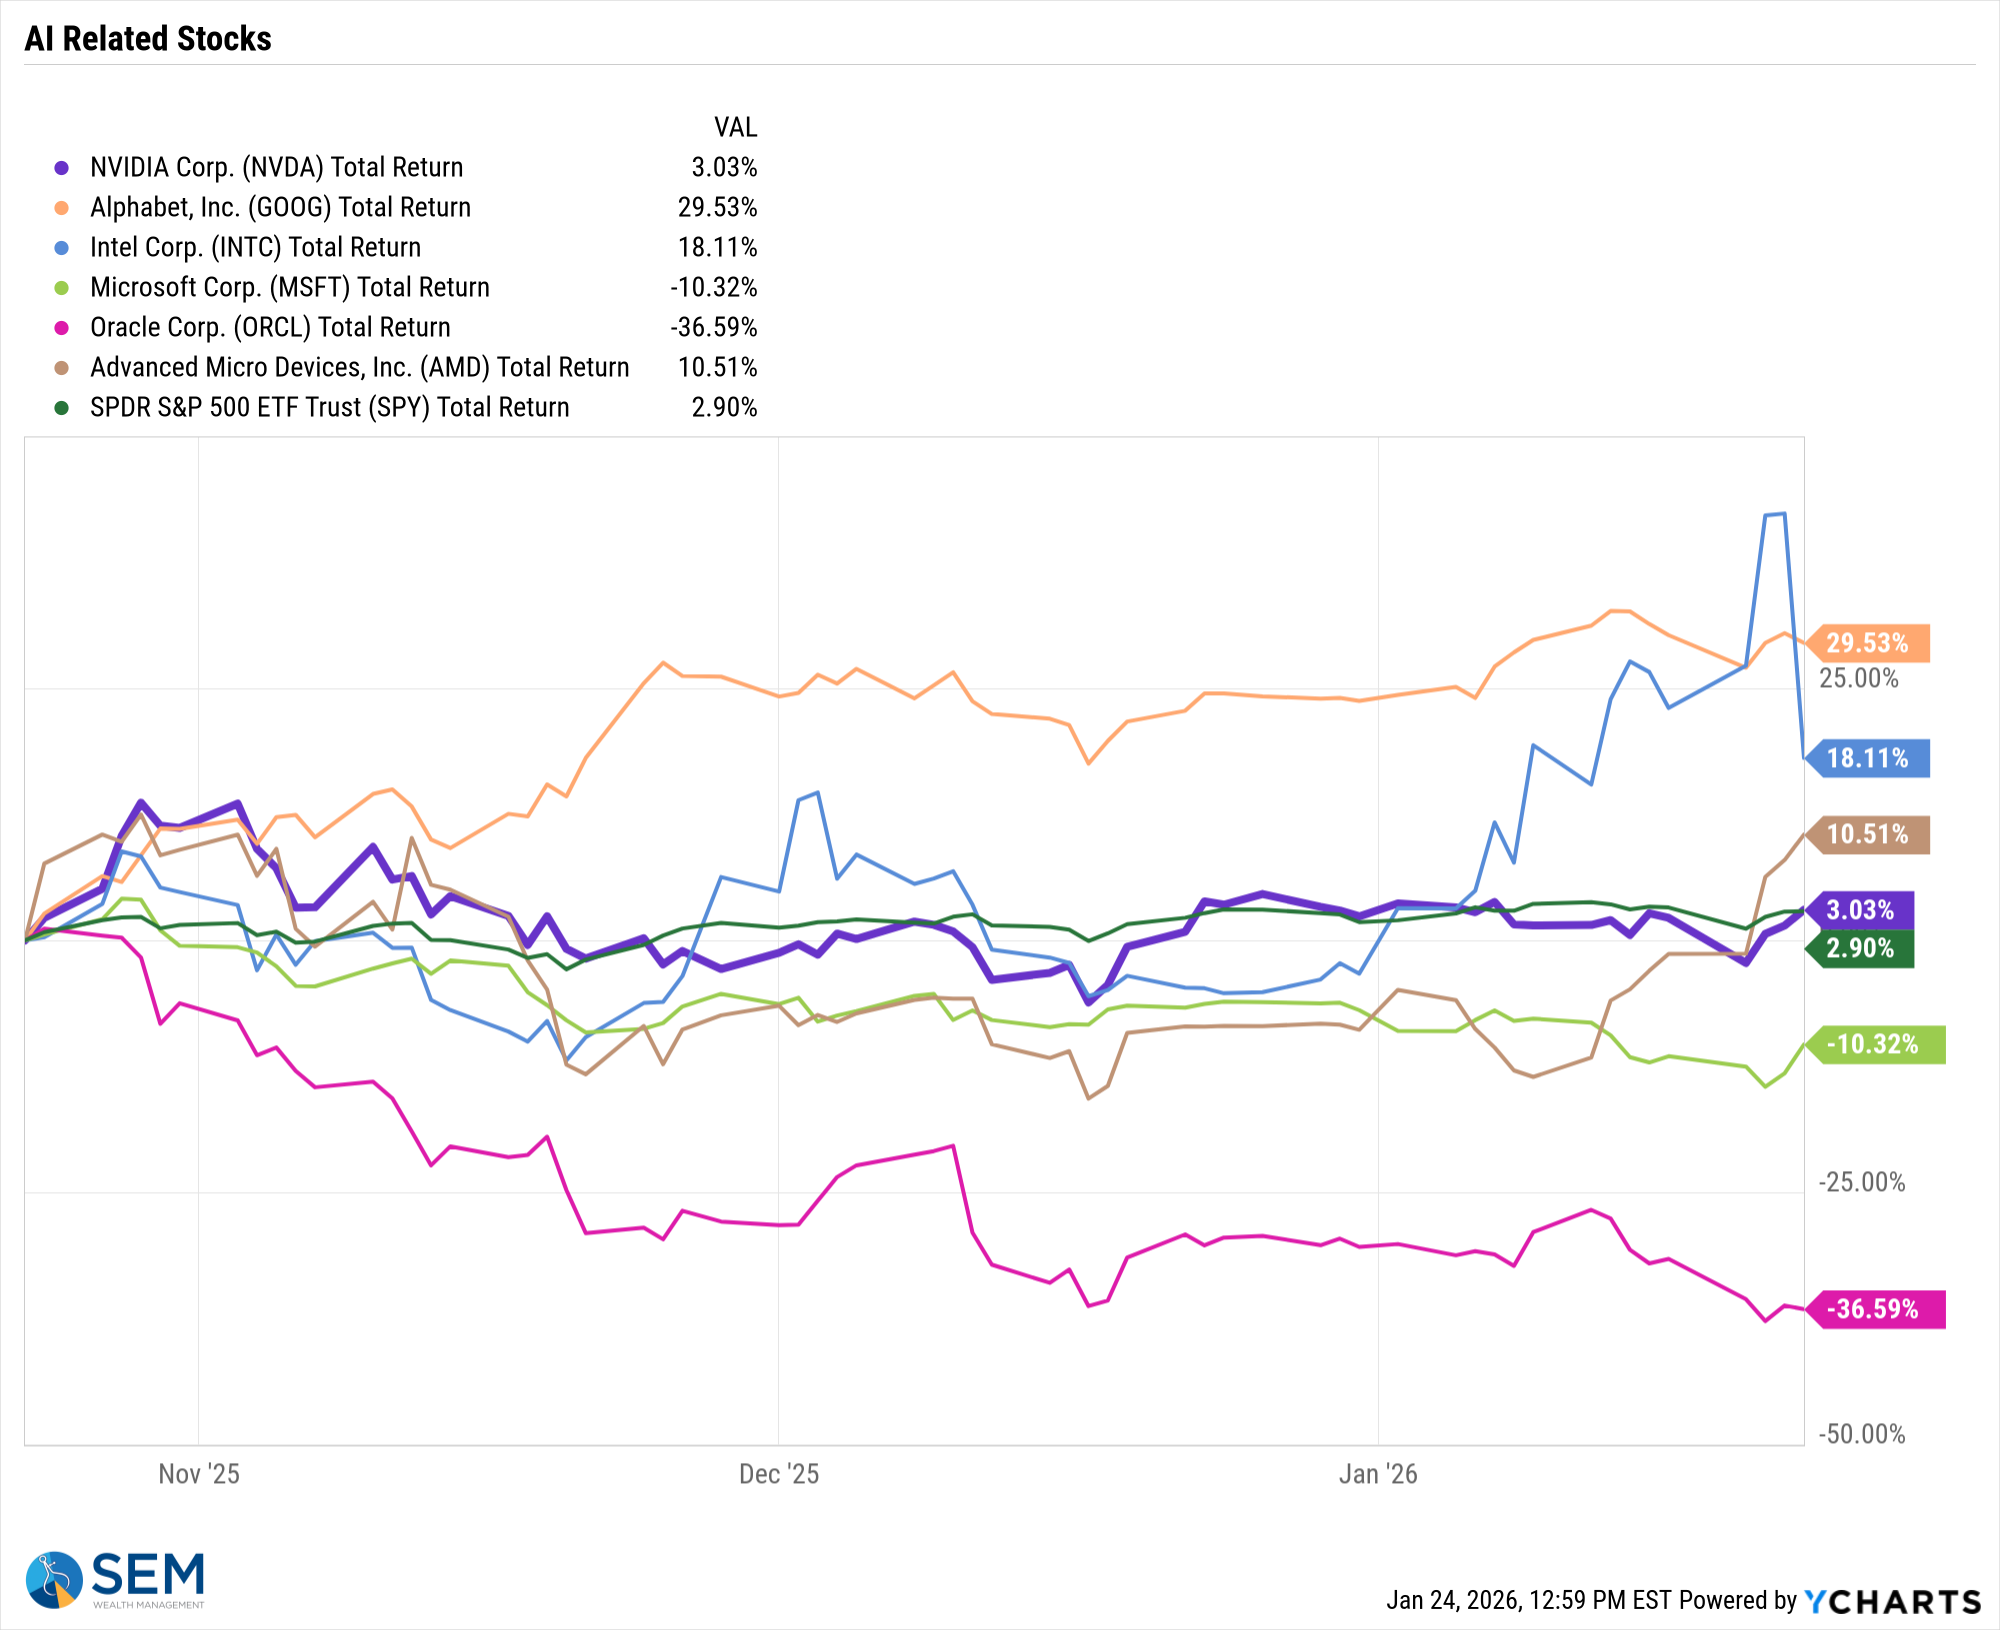Click the Dec '25 x-axis label
2000x1630 pixels.
(x=779, y=1474)
